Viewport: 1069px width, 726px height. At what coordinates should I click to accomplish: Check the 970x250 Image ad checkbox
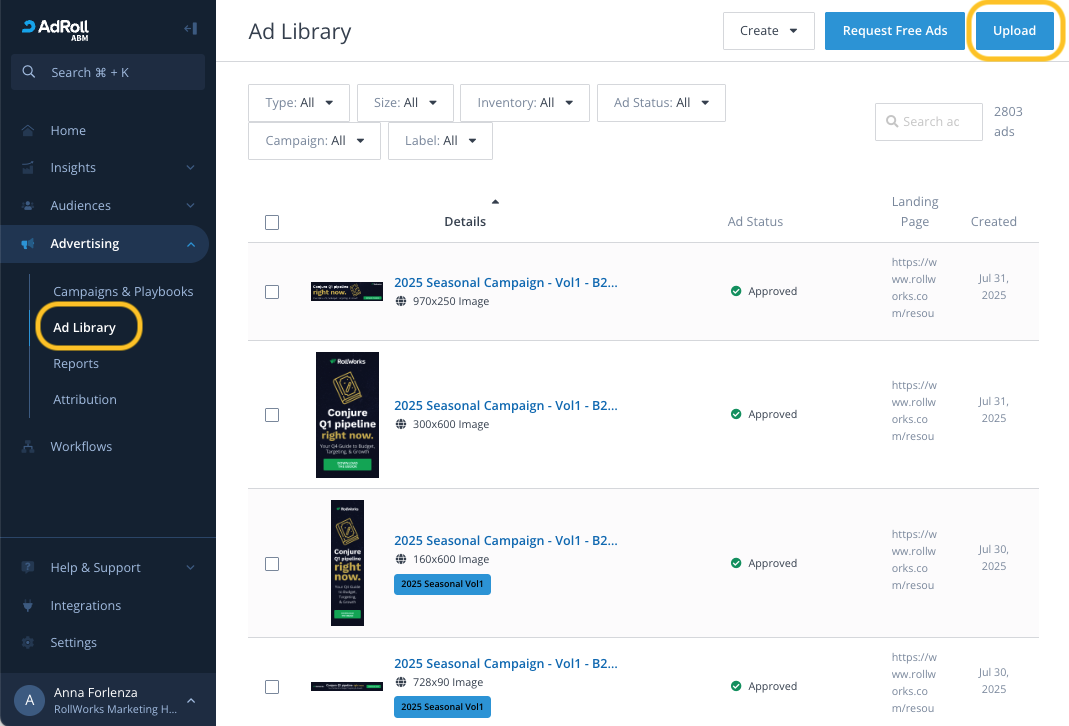[x=272, y=292]
